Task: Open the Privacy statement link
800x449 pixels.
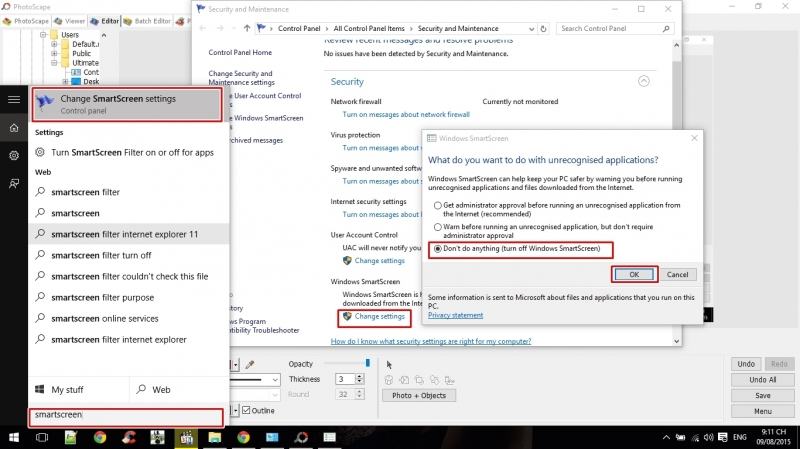Action: (x=454, y=315)
